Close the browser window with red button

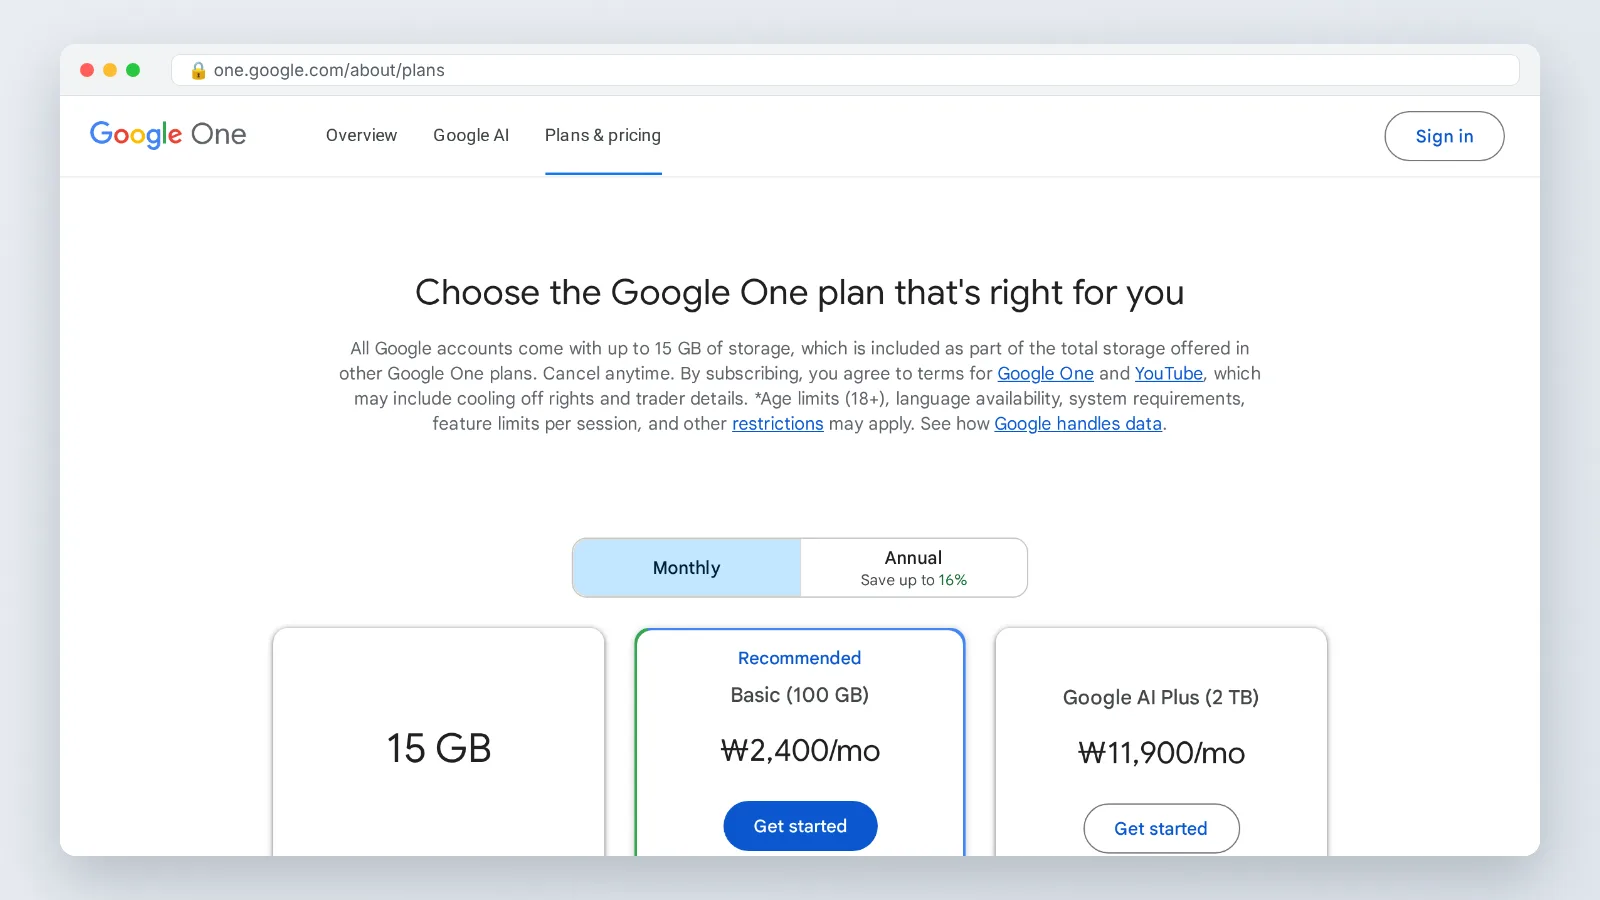tap(87, 70)
